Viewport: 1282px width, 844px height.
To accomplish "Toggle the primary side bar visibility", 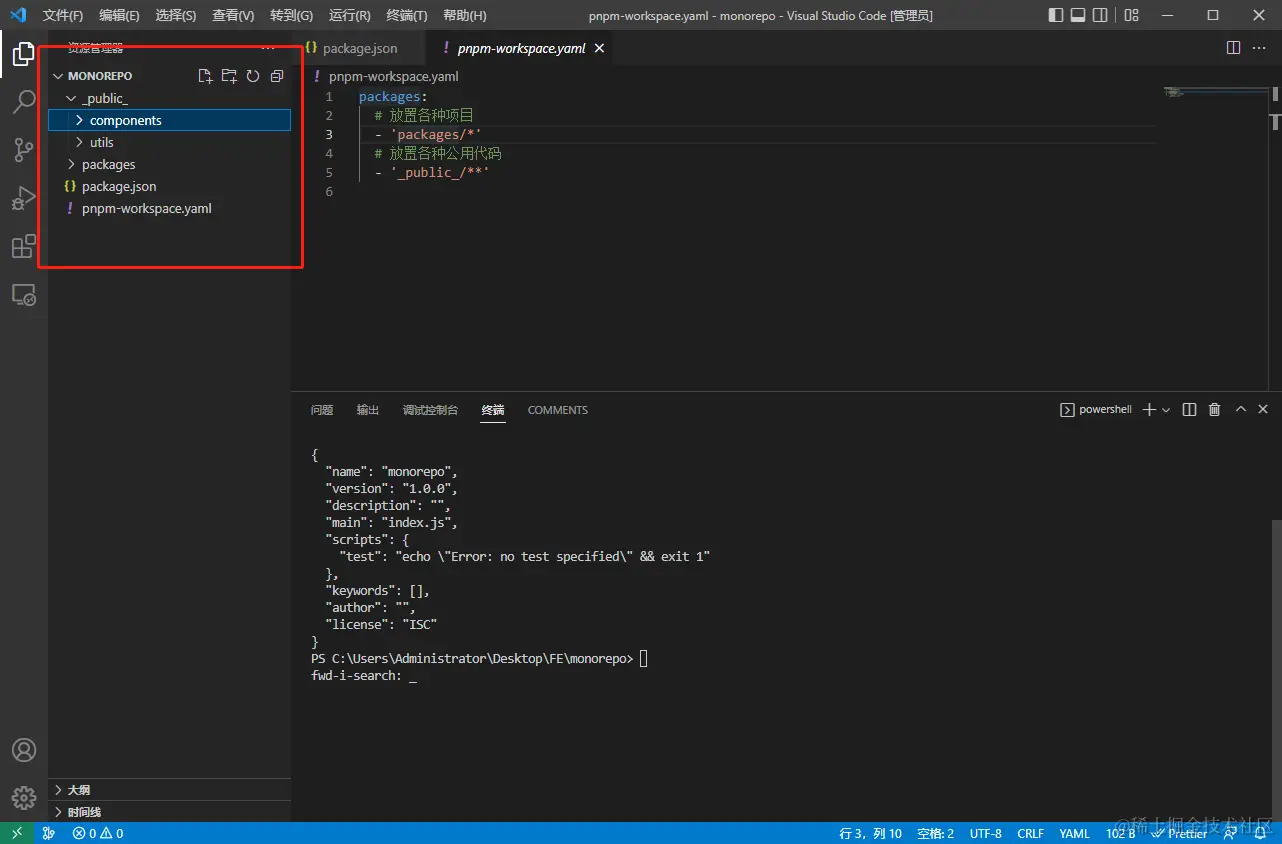I will click(x=1056, y=15).
